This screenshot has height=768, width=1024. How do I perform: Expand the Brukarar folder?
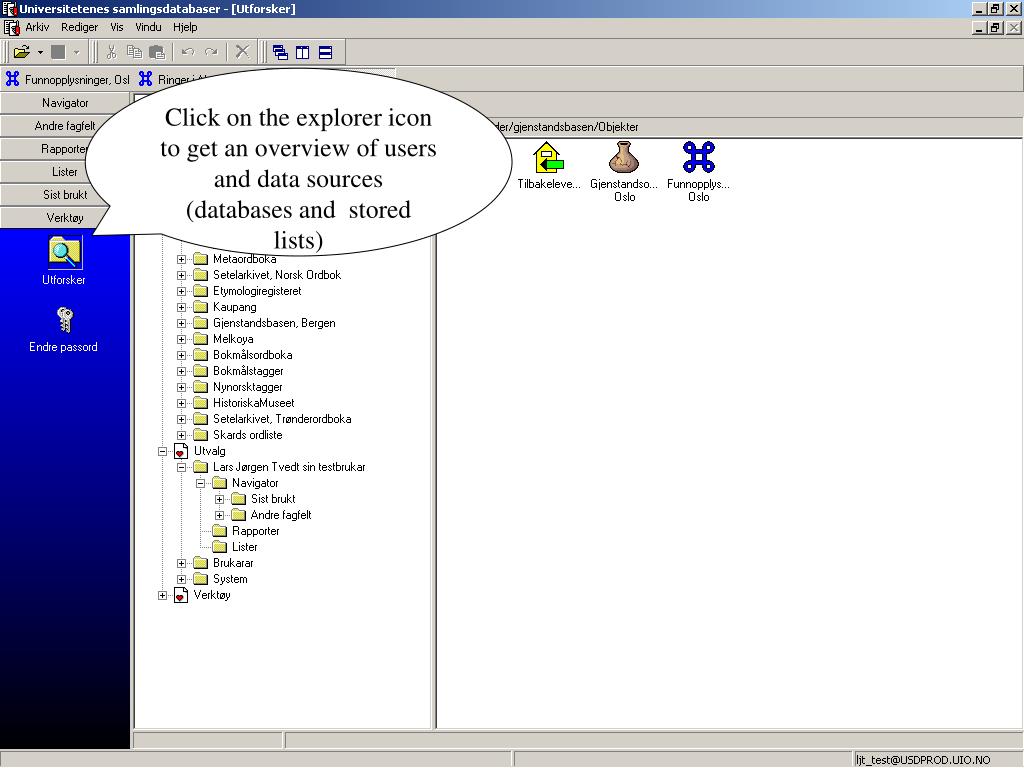182,563
